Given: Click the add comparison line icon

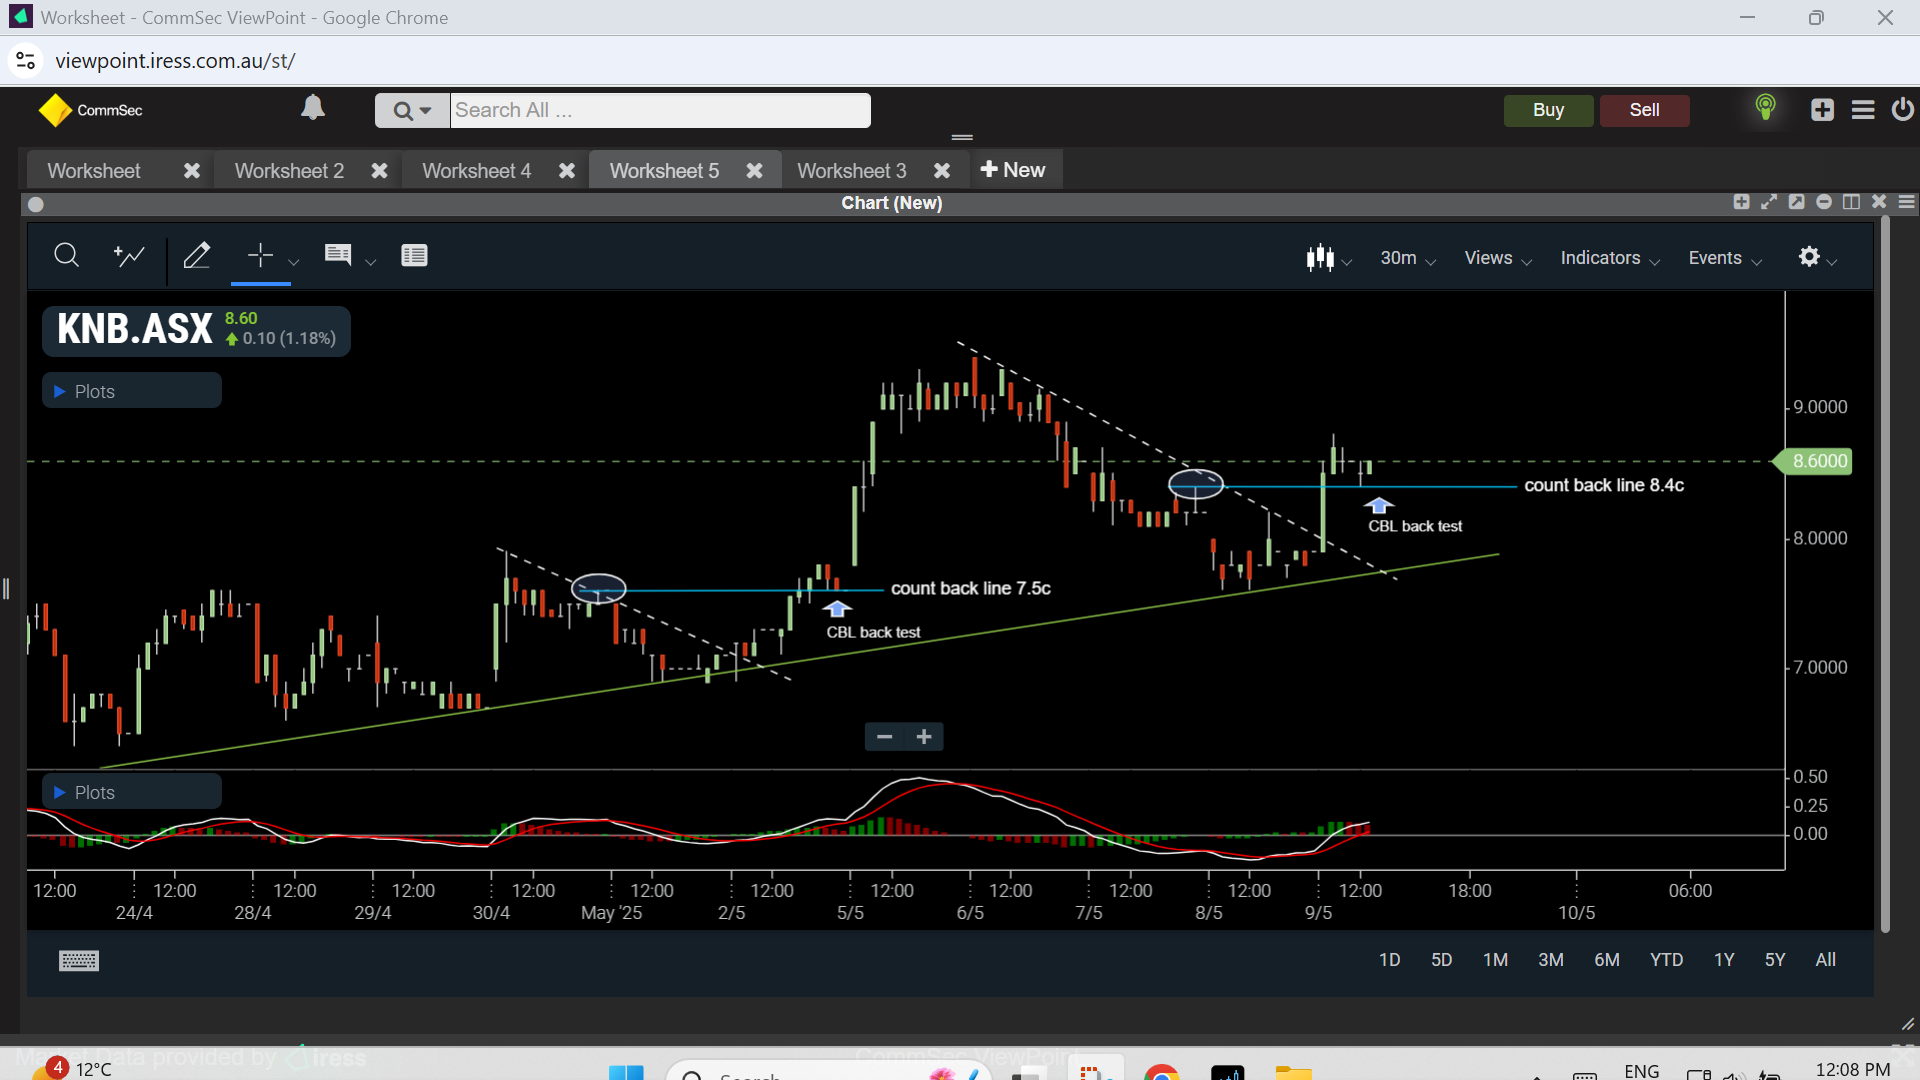Looking at the screenshot, I should coord(129,256).
